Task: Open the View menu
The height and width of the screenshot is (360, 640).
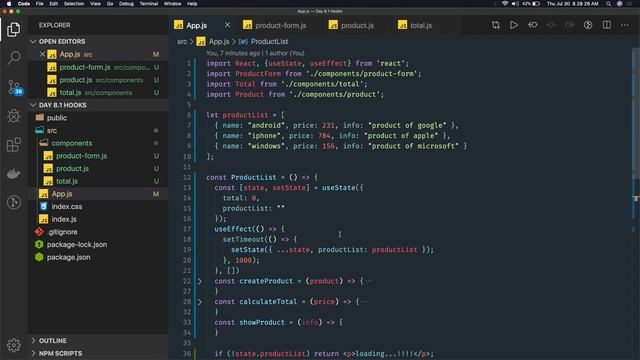Action: click(x=96, y=4)
